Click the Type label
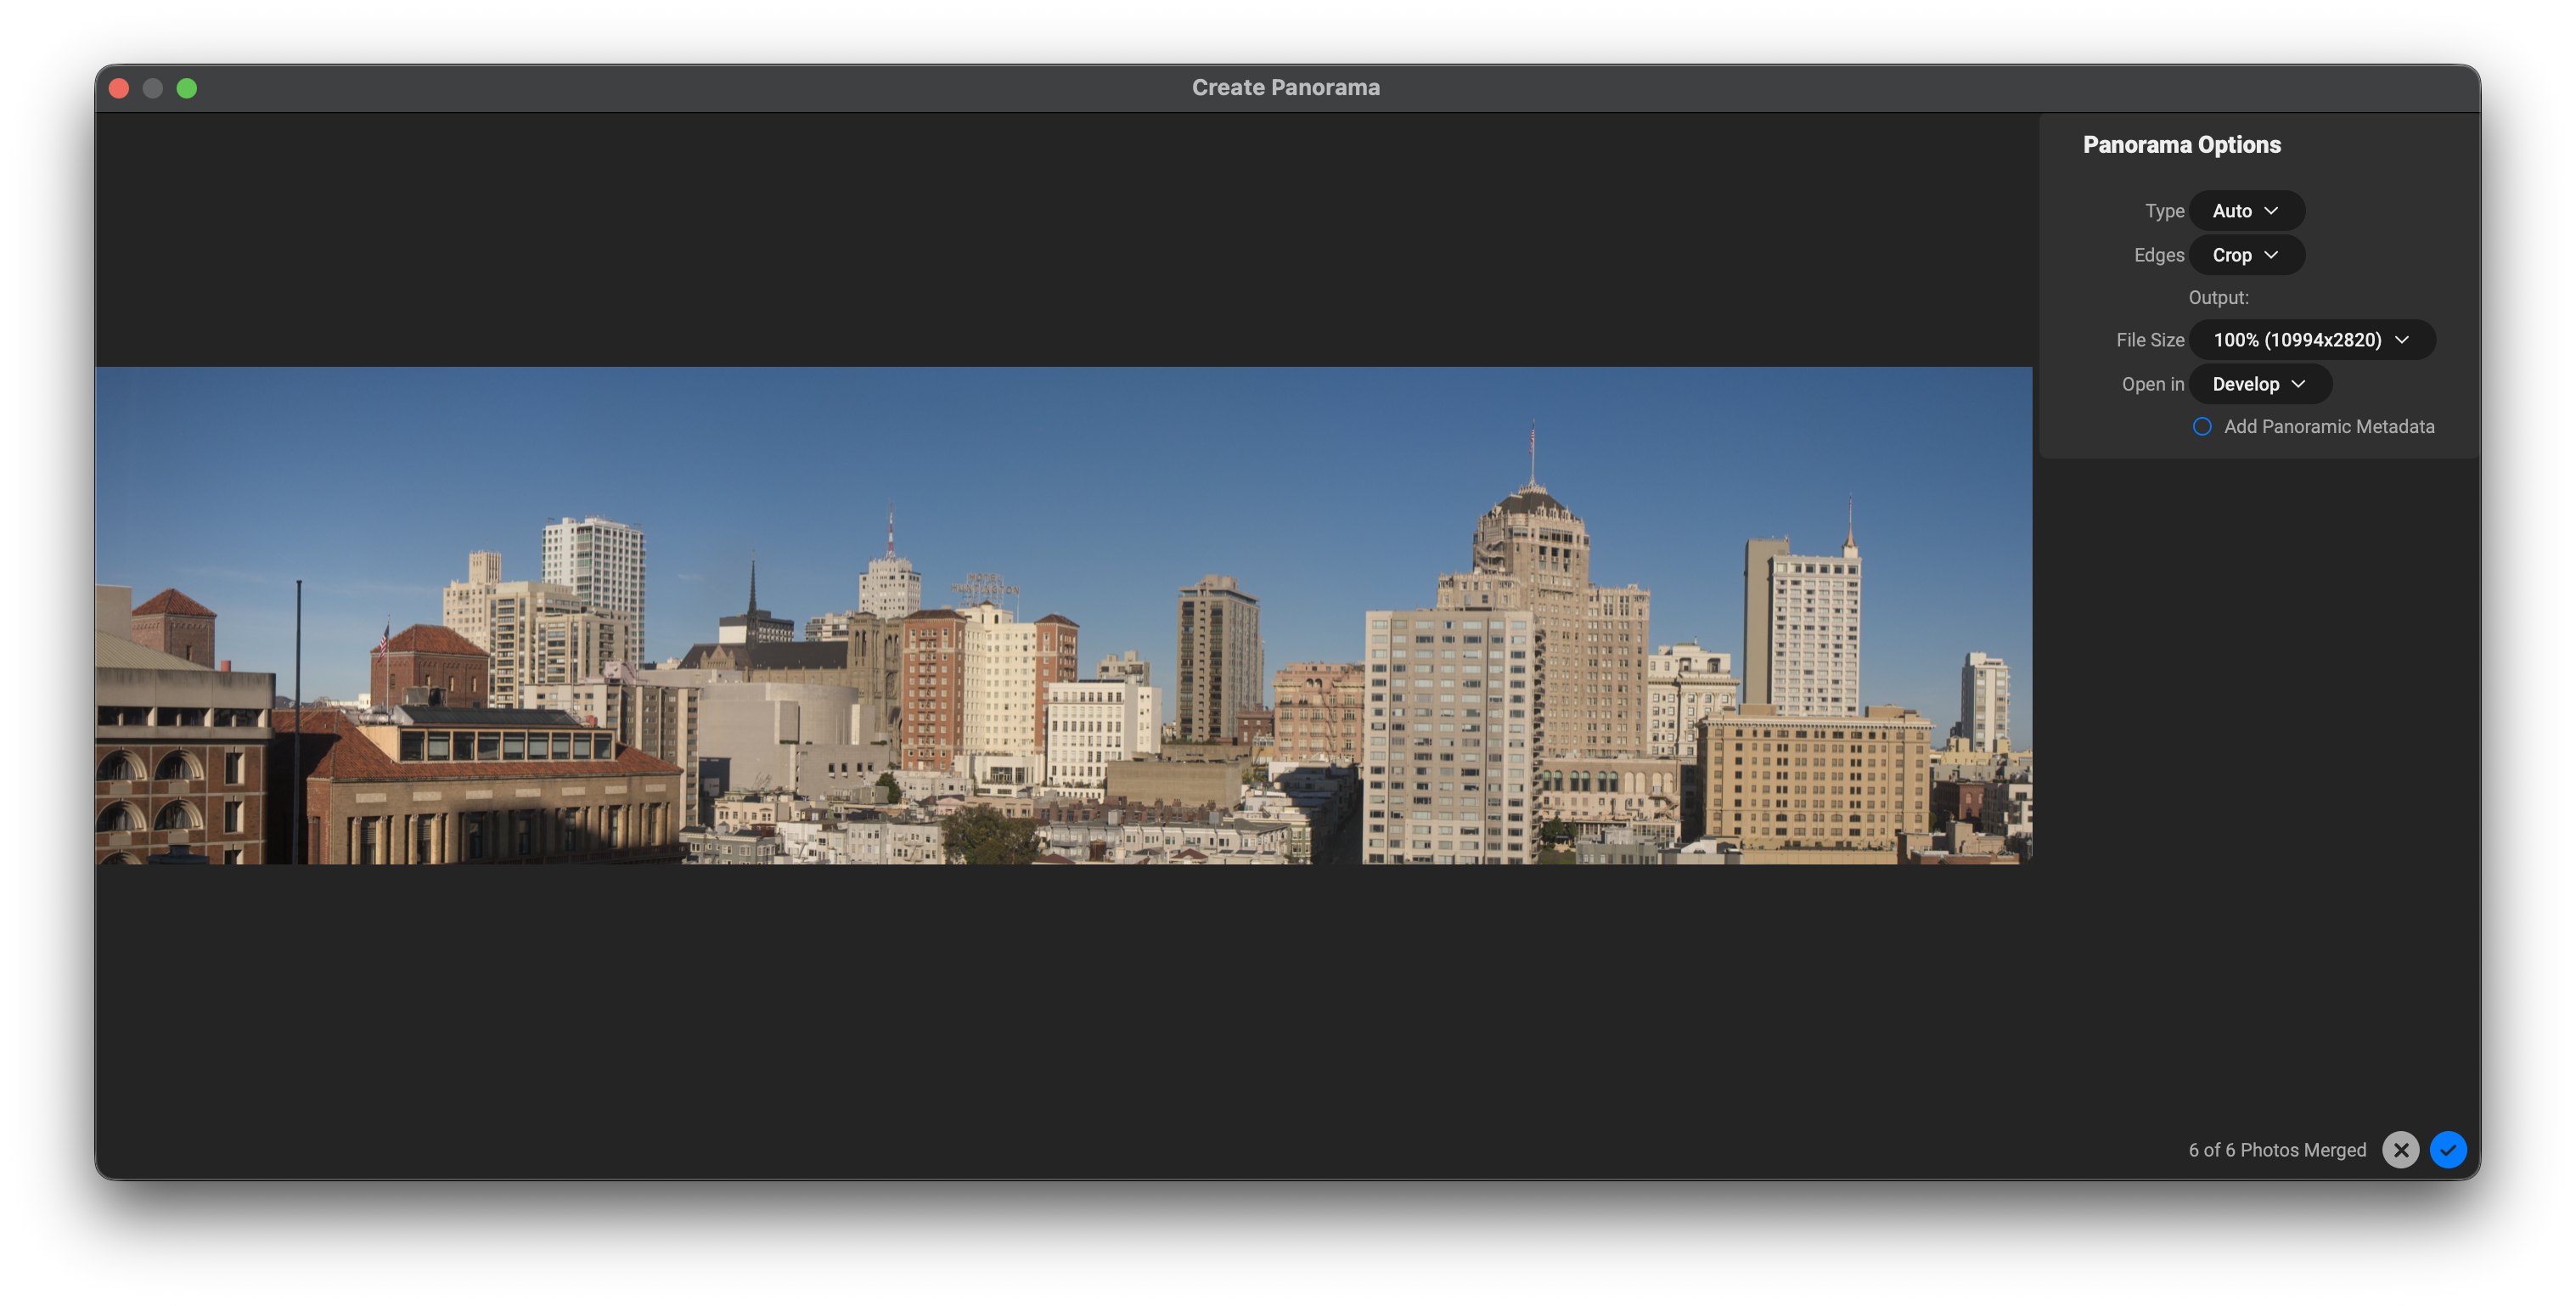The image size is (2576, 1306). tap(2164, 211)
